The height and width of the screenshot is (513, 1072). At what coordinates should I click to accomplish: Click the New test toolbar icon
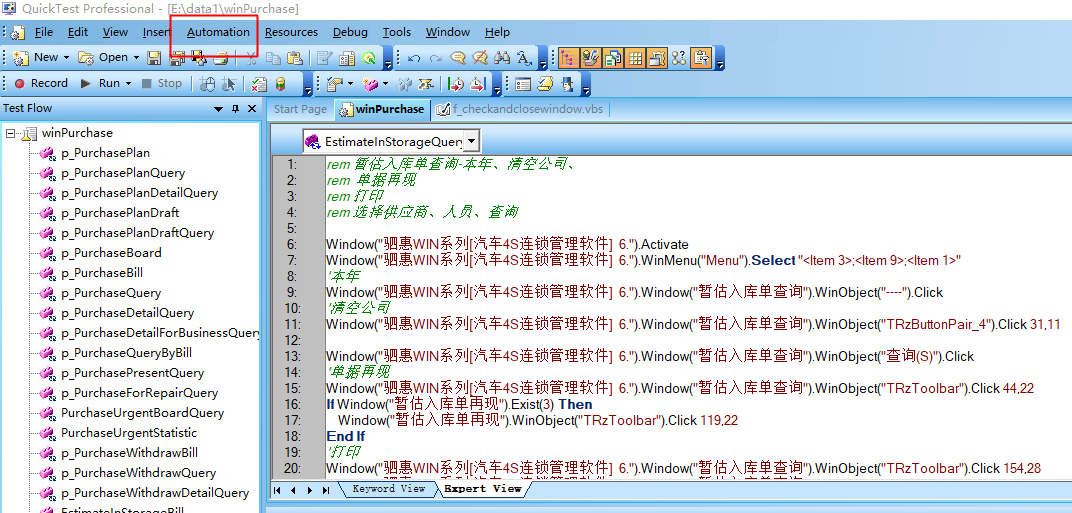21,57
